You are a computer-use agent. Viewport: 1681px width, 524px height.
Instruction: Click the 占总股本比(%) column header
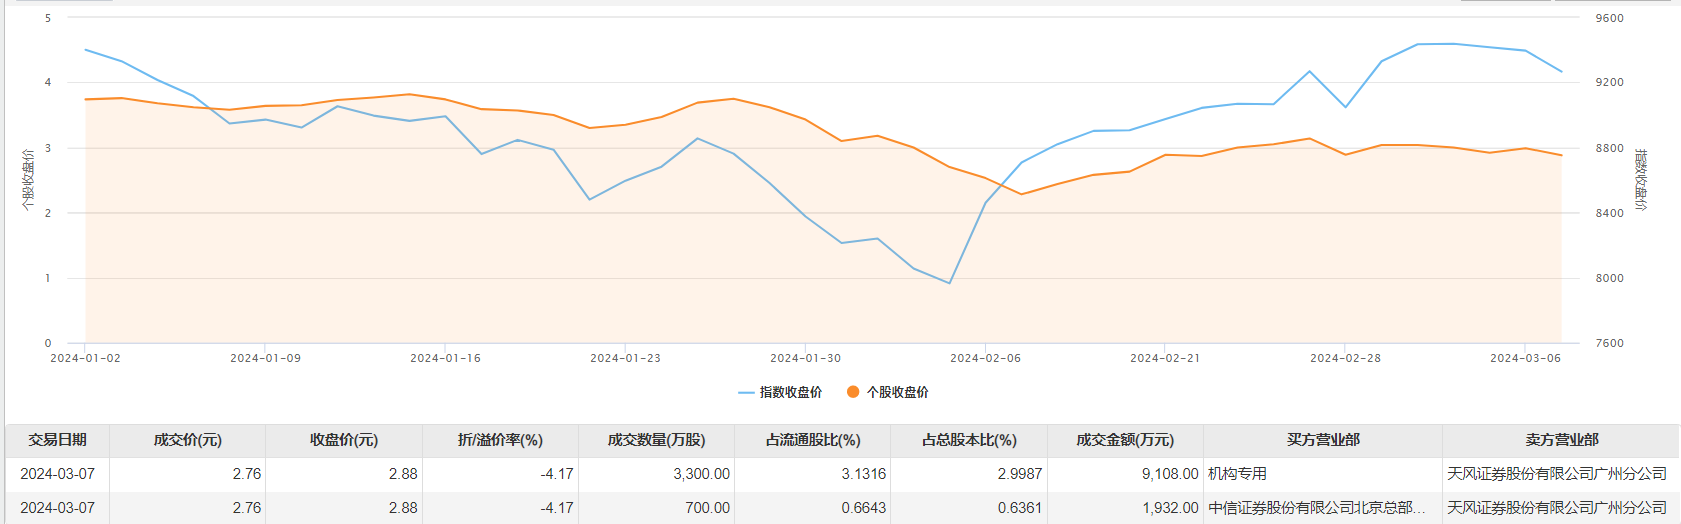click(x=969, y=440)
